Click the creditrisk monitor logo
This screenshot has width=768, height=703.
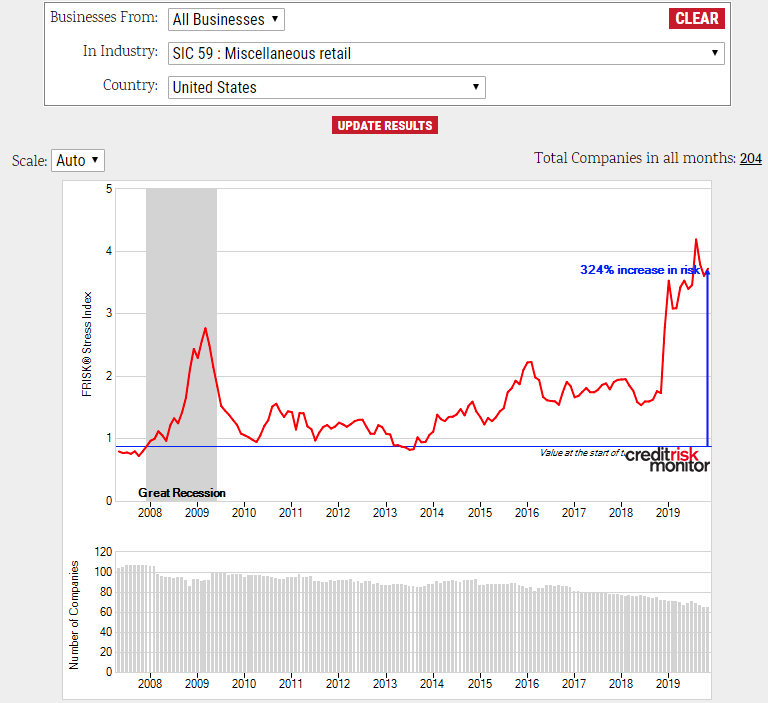pyautogui.click(x=667, y=460)
